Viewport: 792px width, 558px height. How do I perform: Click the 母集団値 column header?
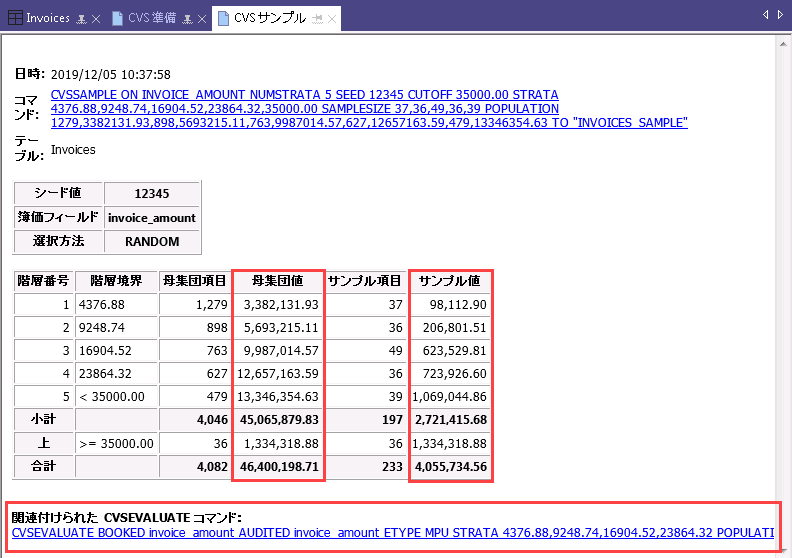coord(277,281)
